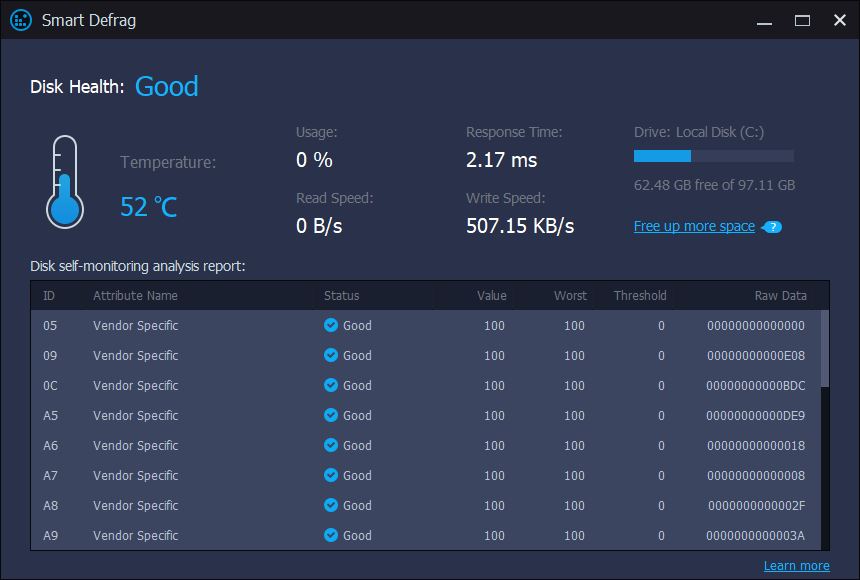860x580 pixels.
Task: Click ID cell A9
Action: coord(50,536)
